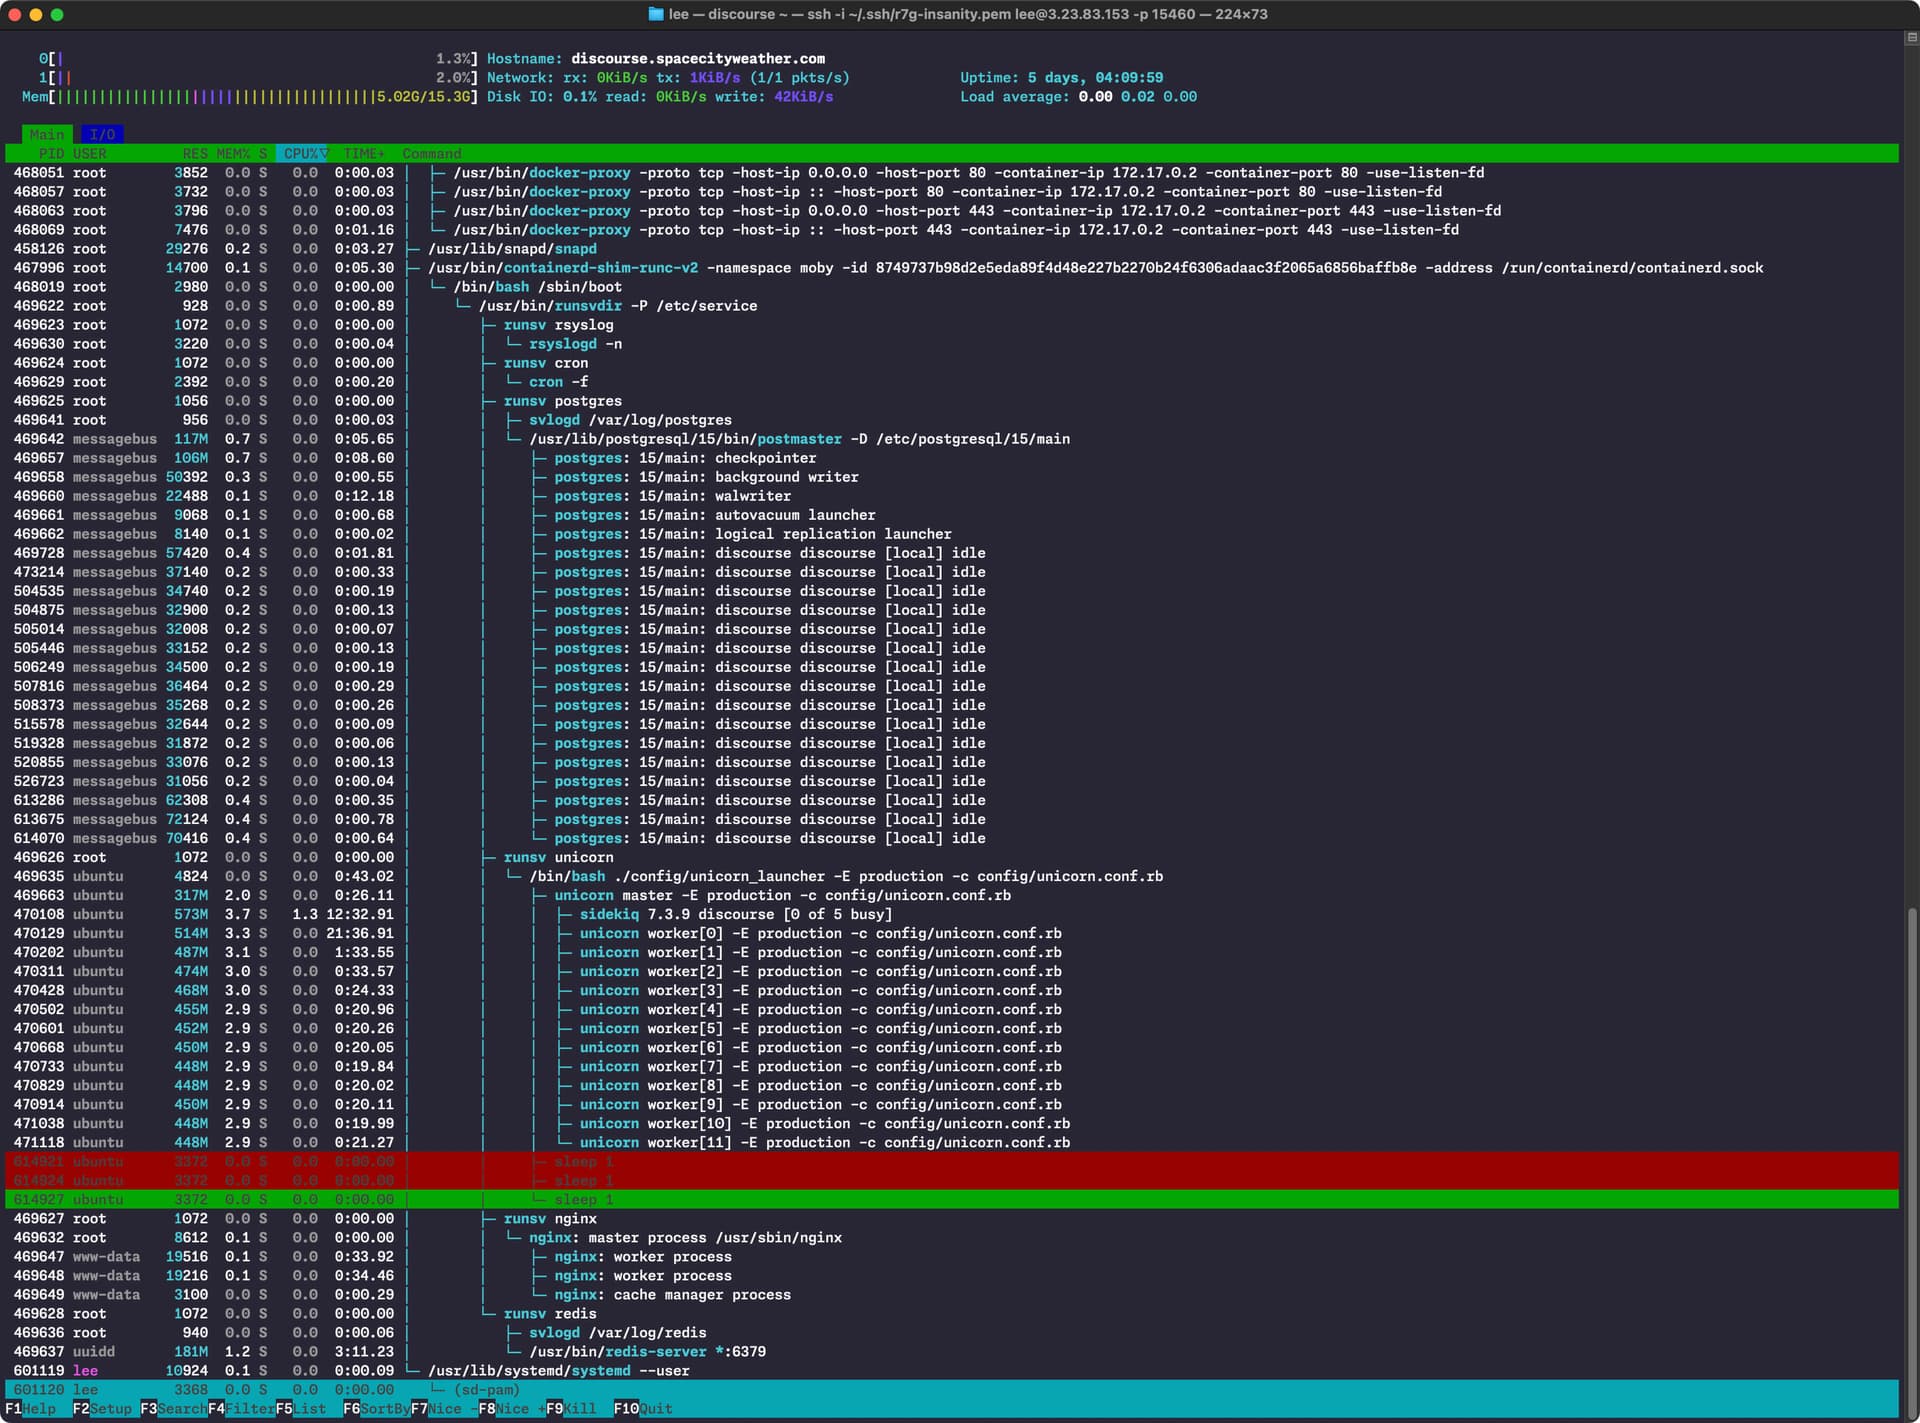Select the runsv rsyslog row
The width and height of the screenshot is (1920, 1423).
(951, 325)
